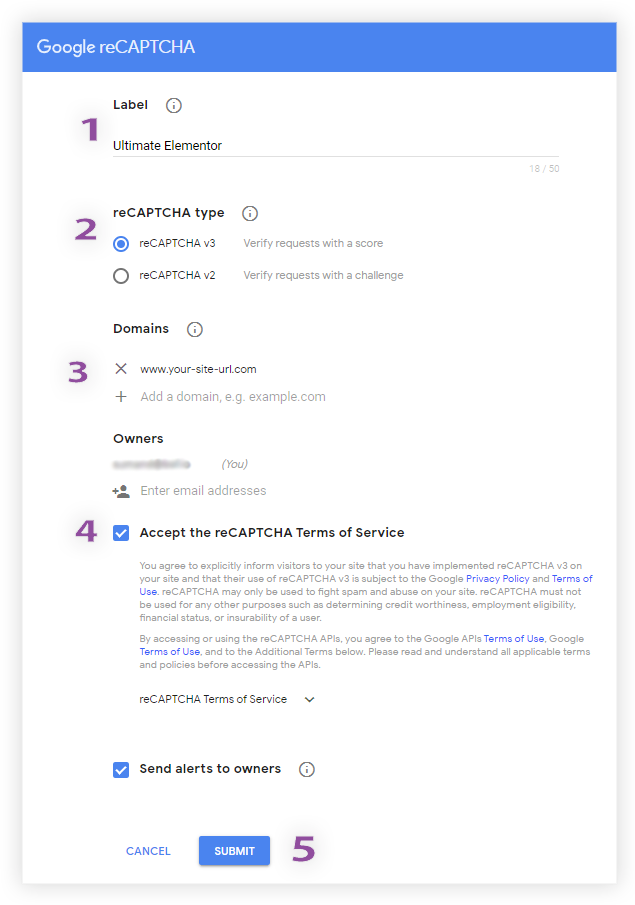Click the Cancel button
Image resolution: width=635 pixels, height=905 pixels.
pyautogui.click(x=148, y=851)
